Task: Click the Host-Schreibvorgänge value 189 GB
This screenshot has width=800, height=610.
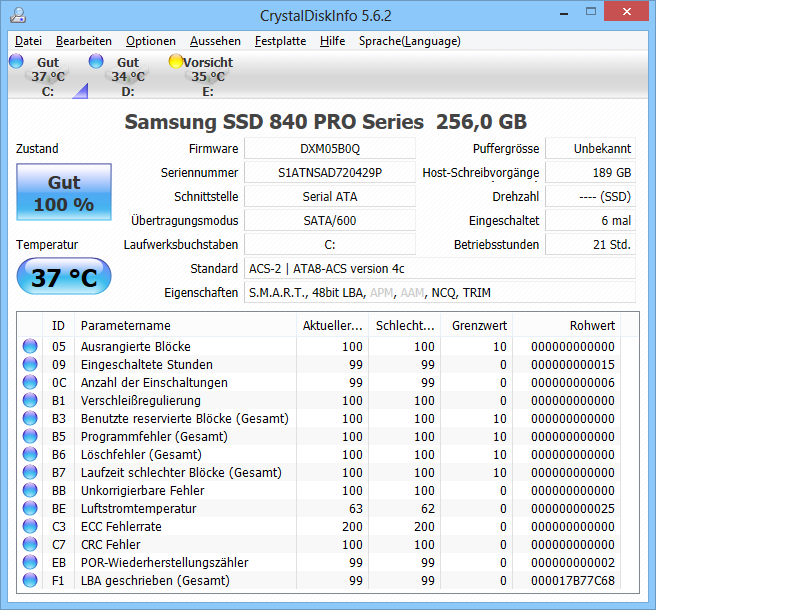Action: click(590, 172)
